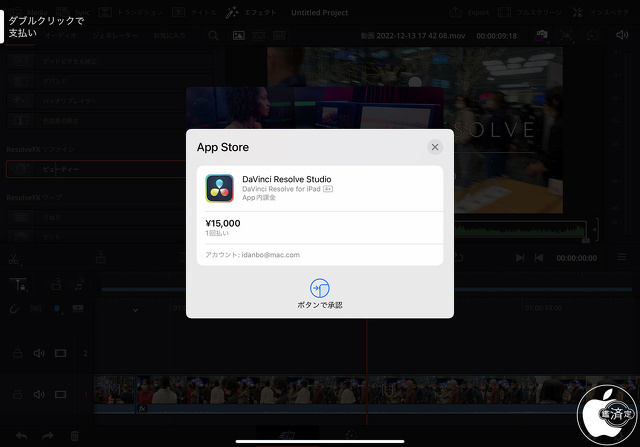
Task: Select the ¥15,000 price row
Action: tap(319, 227)
